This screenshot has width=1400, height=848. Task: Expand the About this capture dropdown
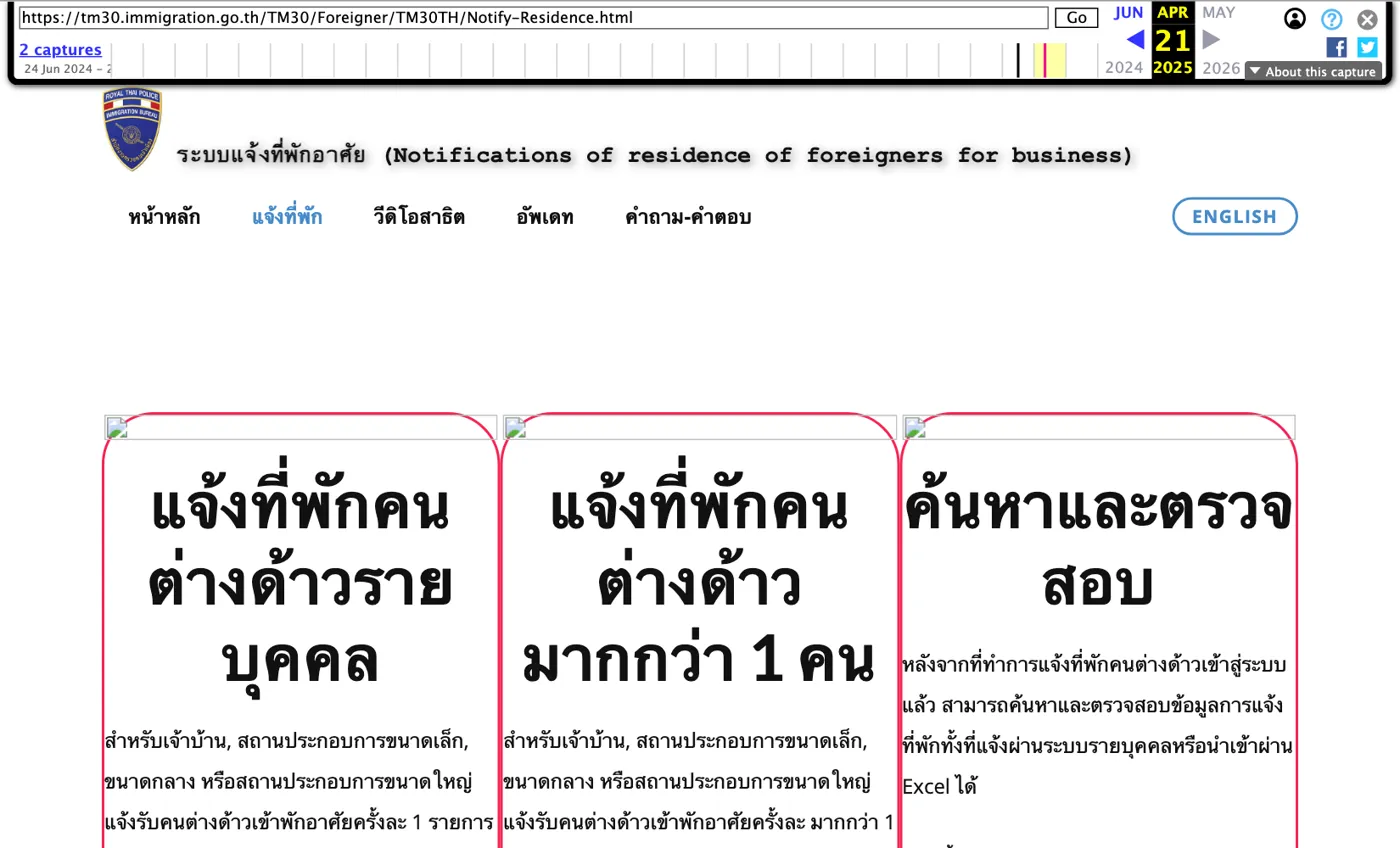tap(1313, 71)
